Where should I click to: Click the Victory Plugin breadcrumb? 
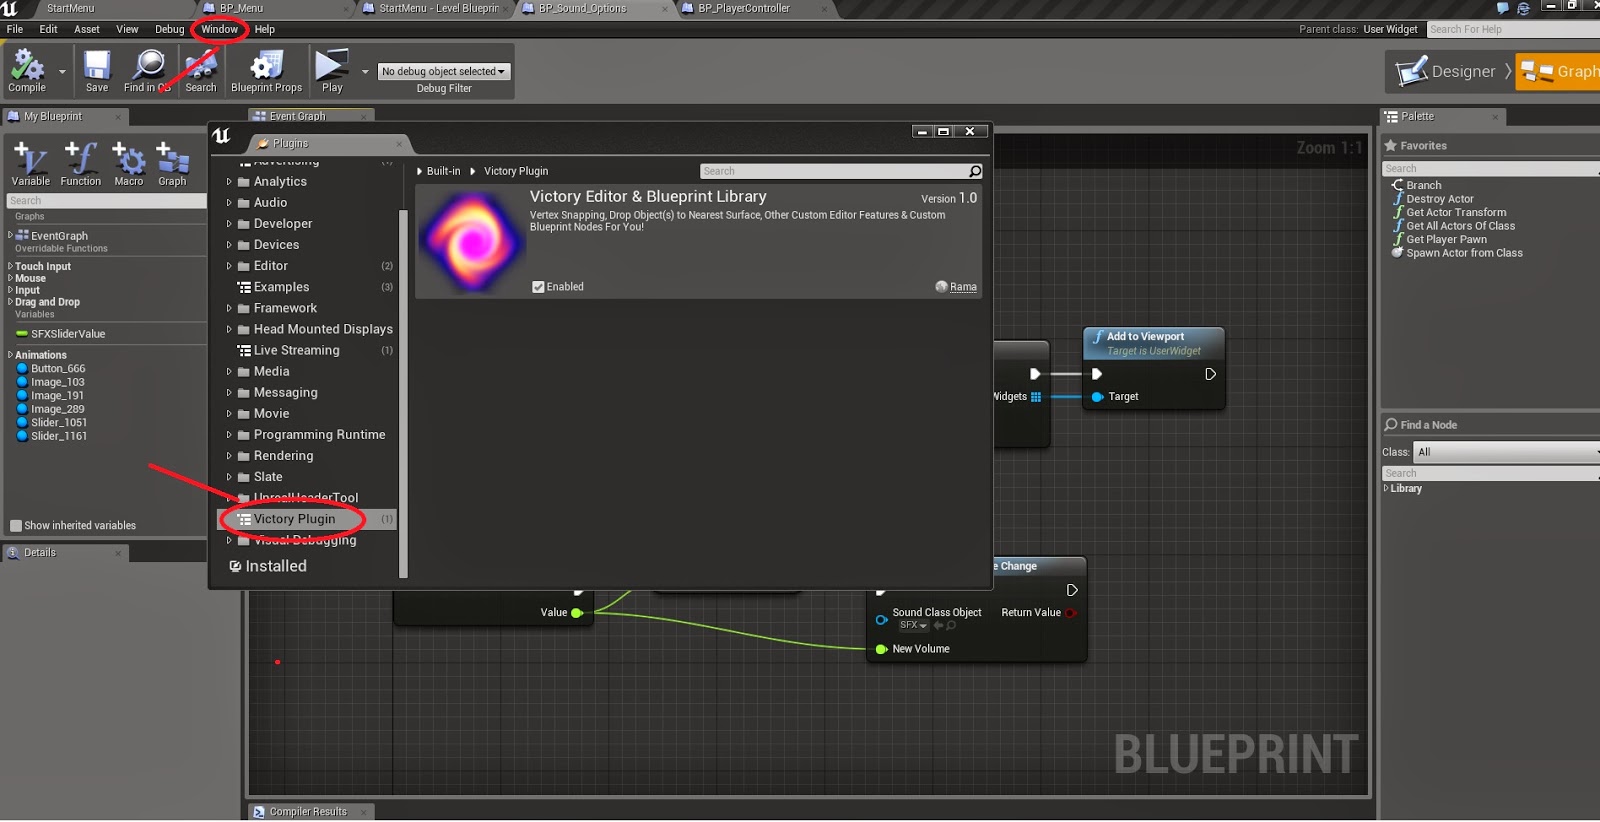pos(516,171)
